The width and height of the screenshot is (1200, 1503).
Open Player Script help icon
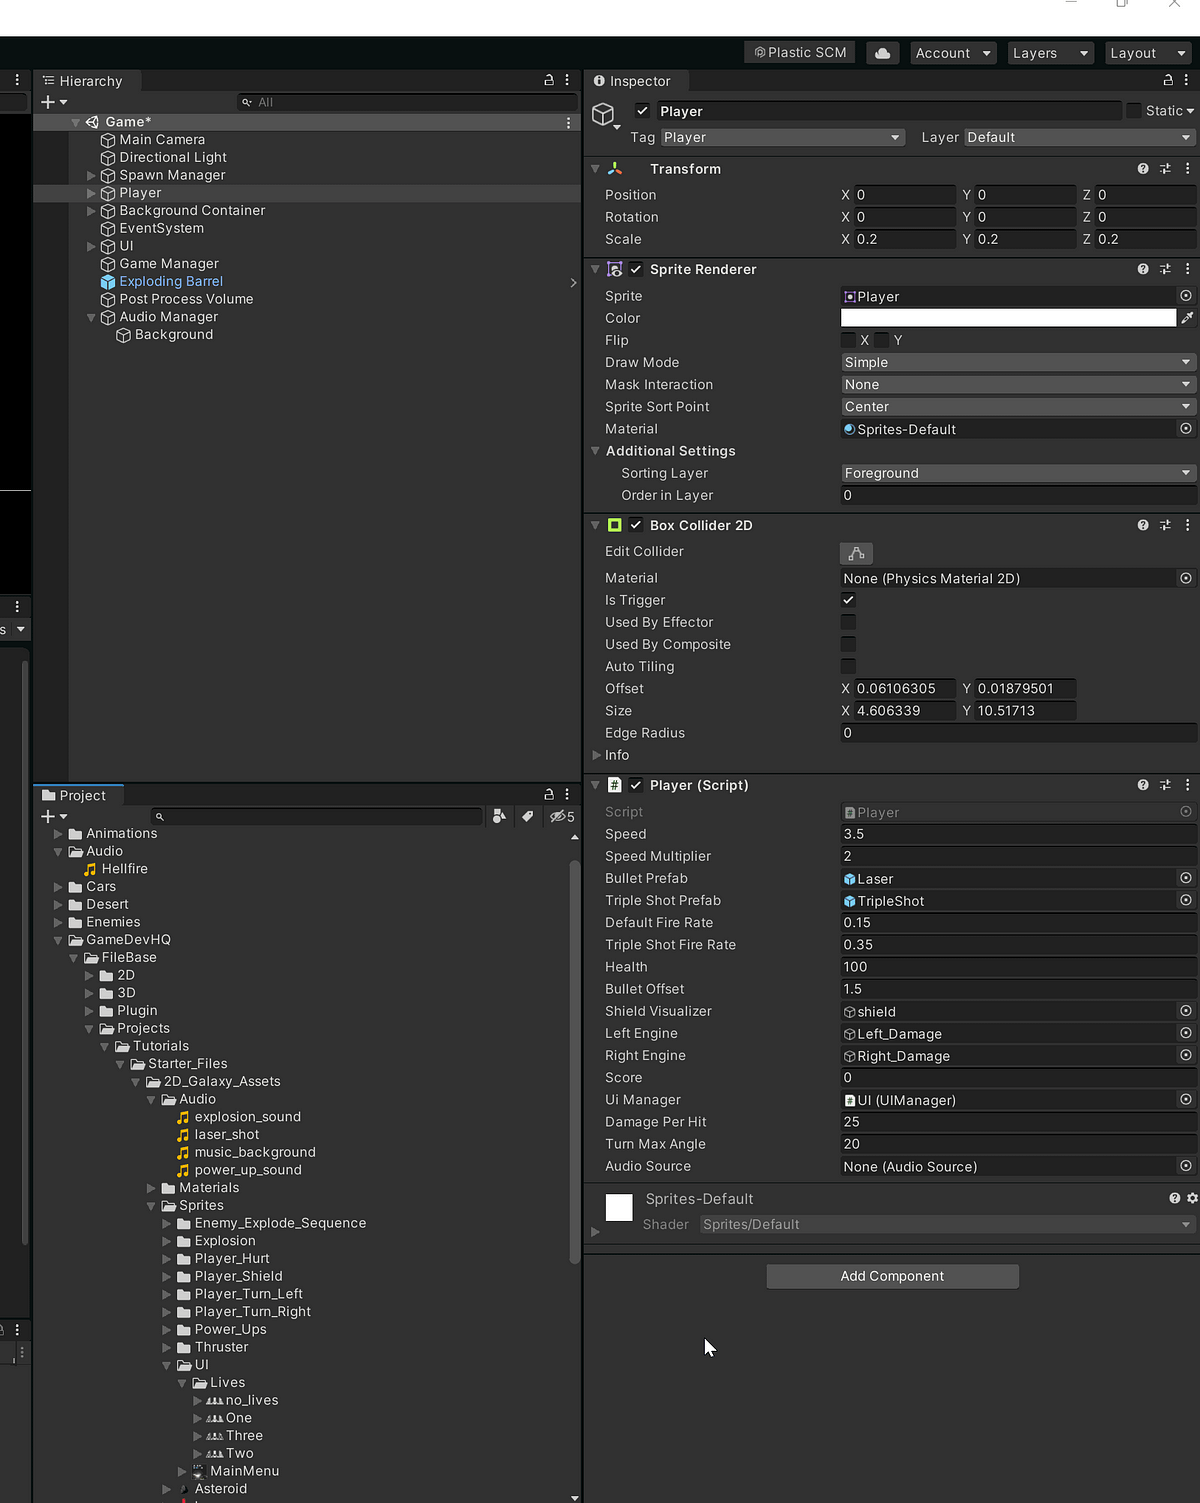pos(1143,785)
